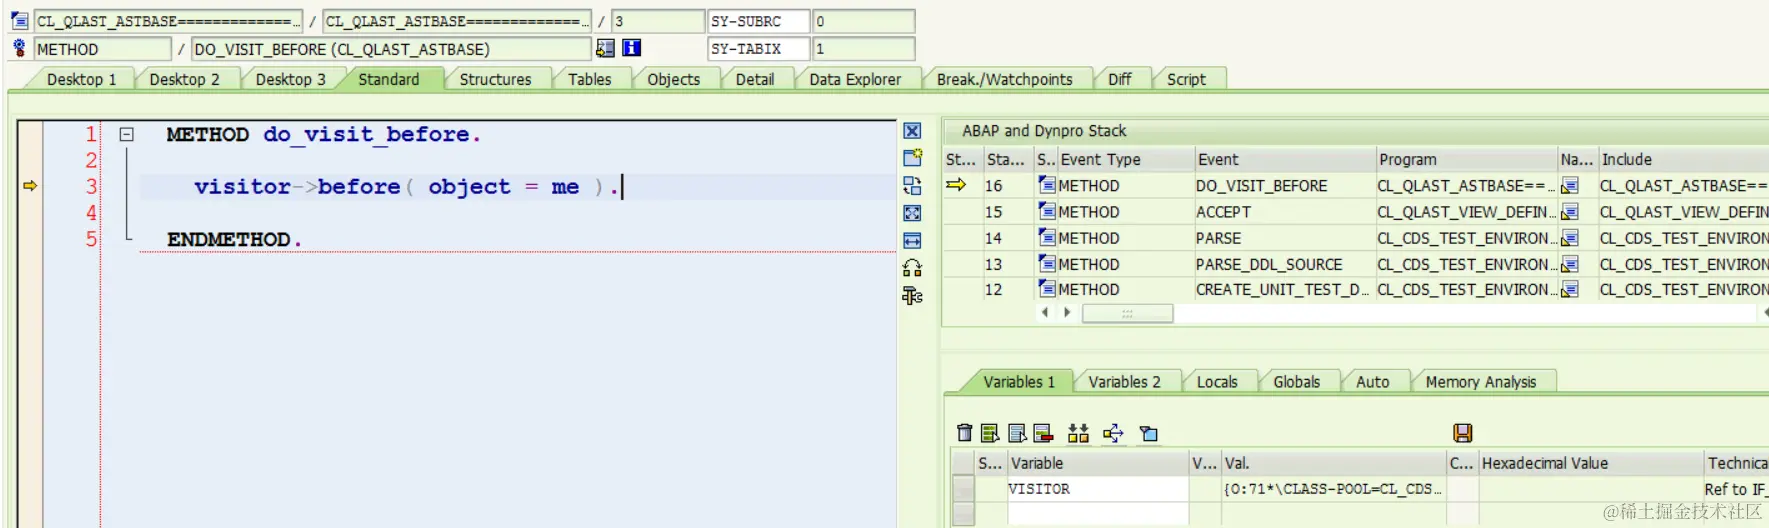The image size is (1769, 528).
Task: Click the new tool icon in vertical toolbar
Action: click(x=912, y=158)
